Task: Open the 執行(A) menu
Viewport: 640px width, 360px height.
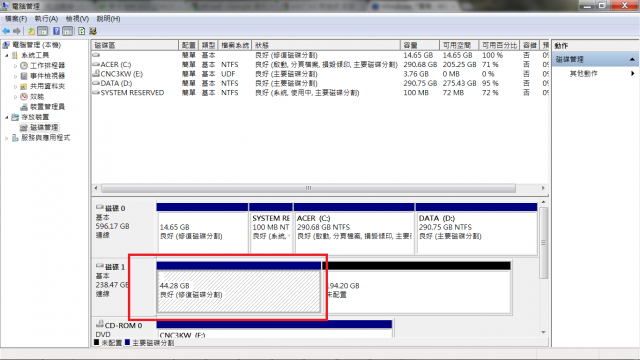Action: (x=46, y=19)
